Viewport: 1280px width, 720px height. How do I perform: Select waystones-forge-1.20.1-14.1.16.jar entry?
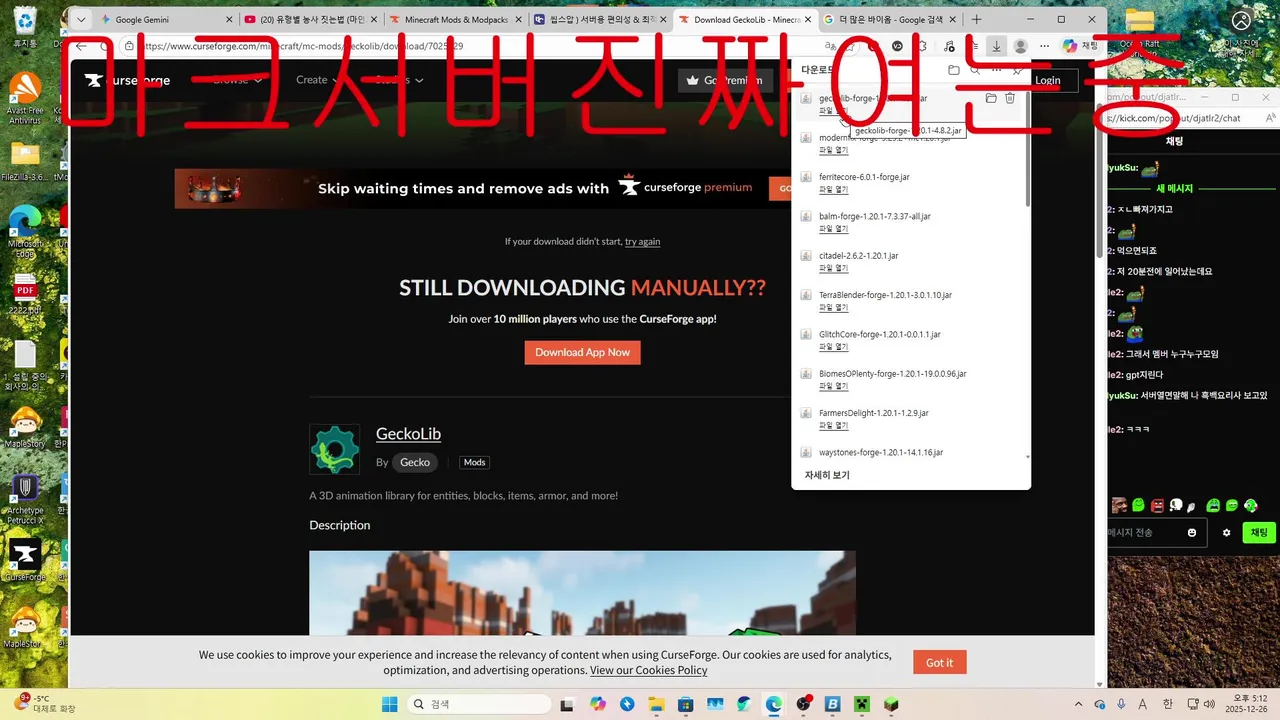click(x=881, y=452)
